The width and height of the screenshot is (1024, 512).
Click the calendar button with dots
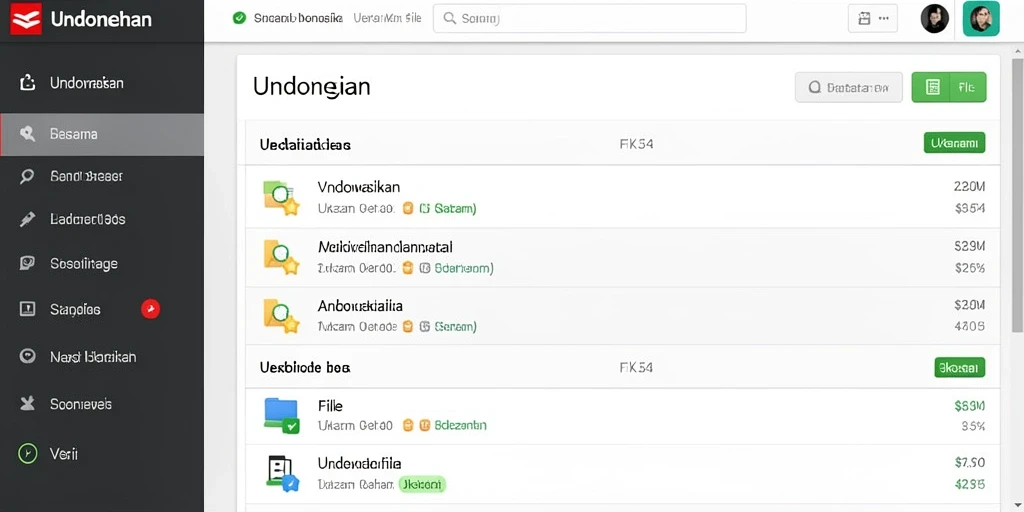point(872,19)
